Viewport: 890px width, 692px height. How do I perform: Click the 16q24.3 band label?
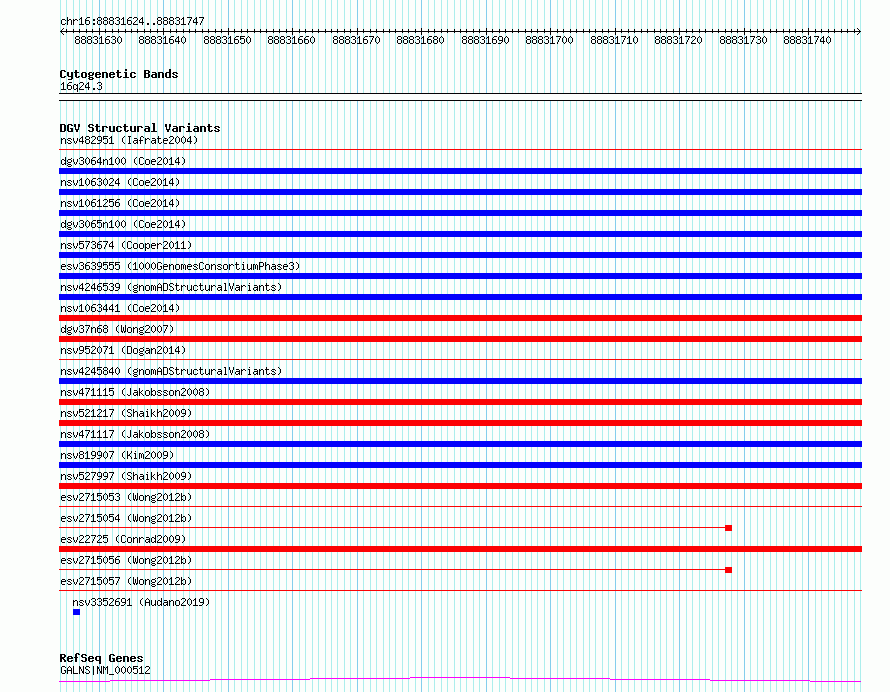click(81, 86)
